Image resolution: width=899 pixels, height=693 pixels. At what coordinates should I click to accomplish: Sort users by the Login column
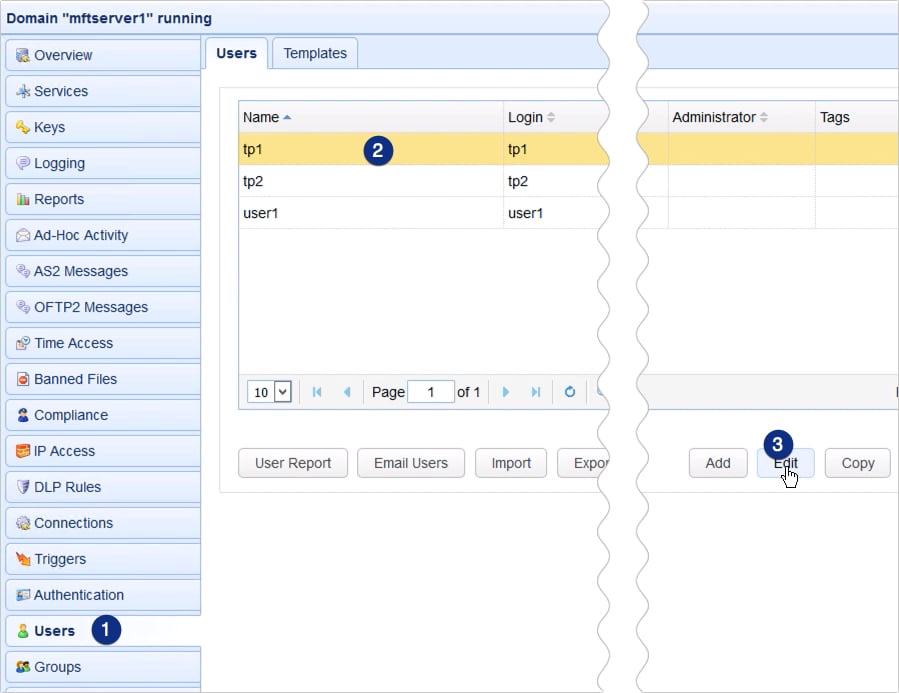[x=528, y=117]
